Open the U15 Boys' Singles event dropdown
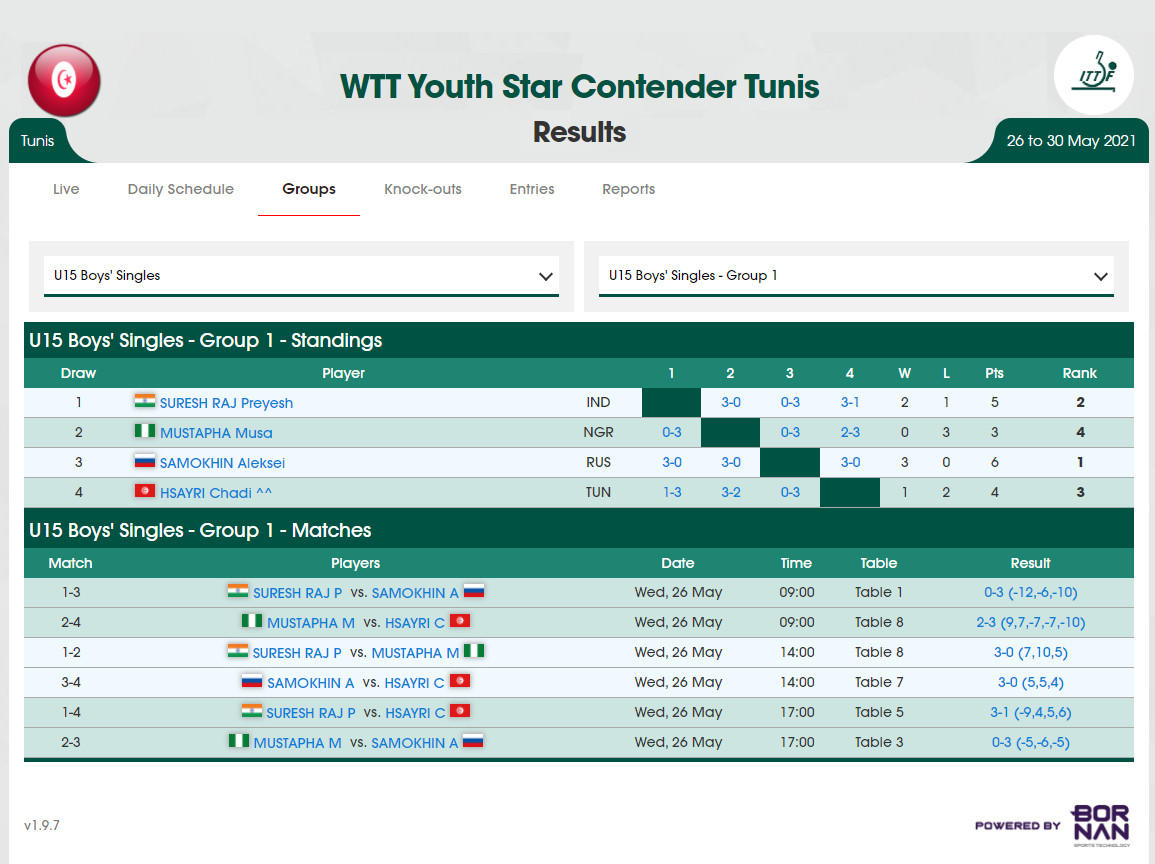 pos(301,276)
